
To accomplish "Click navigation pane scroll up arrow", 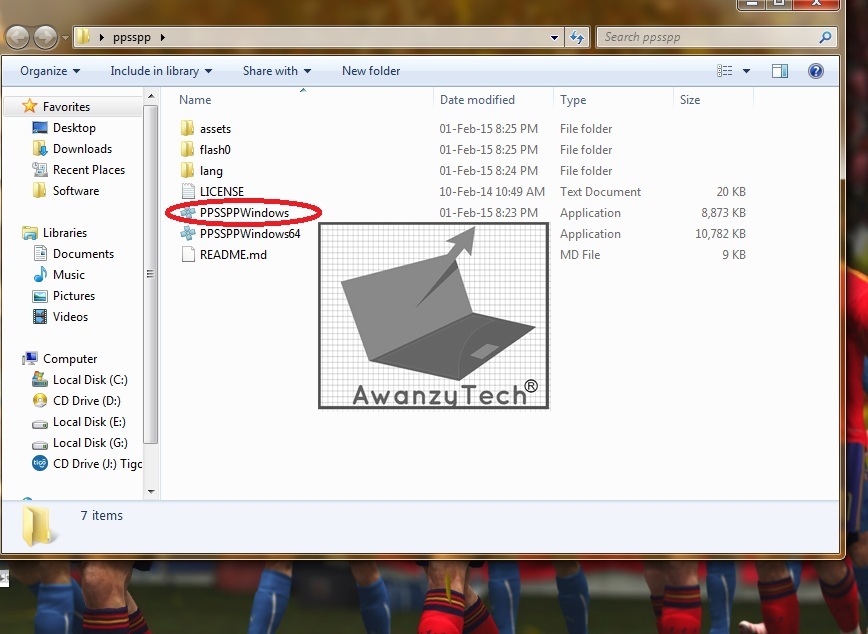I will point(151,97).
